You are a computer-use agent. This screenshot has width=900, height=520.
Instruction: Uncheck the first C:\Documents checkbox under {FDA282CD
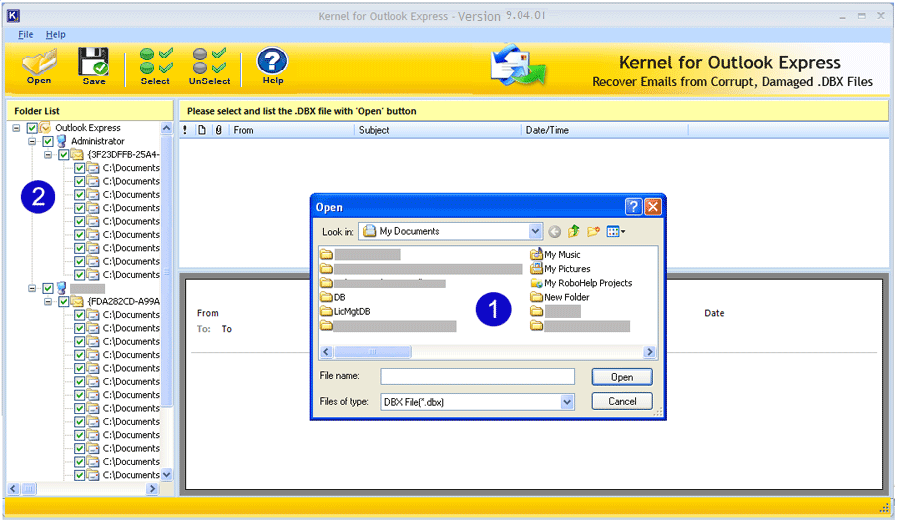point(80,315)
